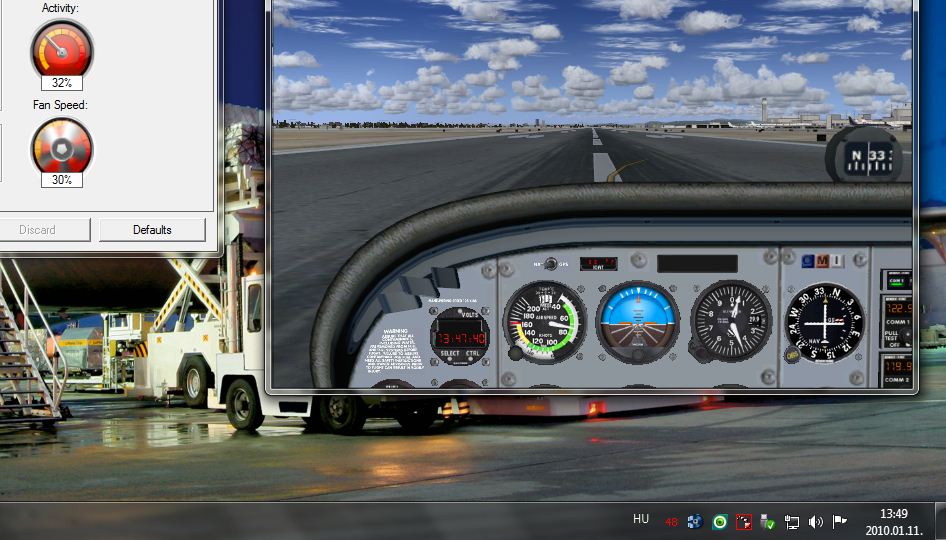Click the digital clock display 13:47:40
The width and height of the screenshot is (946, 540).
[x=461, y=338]
